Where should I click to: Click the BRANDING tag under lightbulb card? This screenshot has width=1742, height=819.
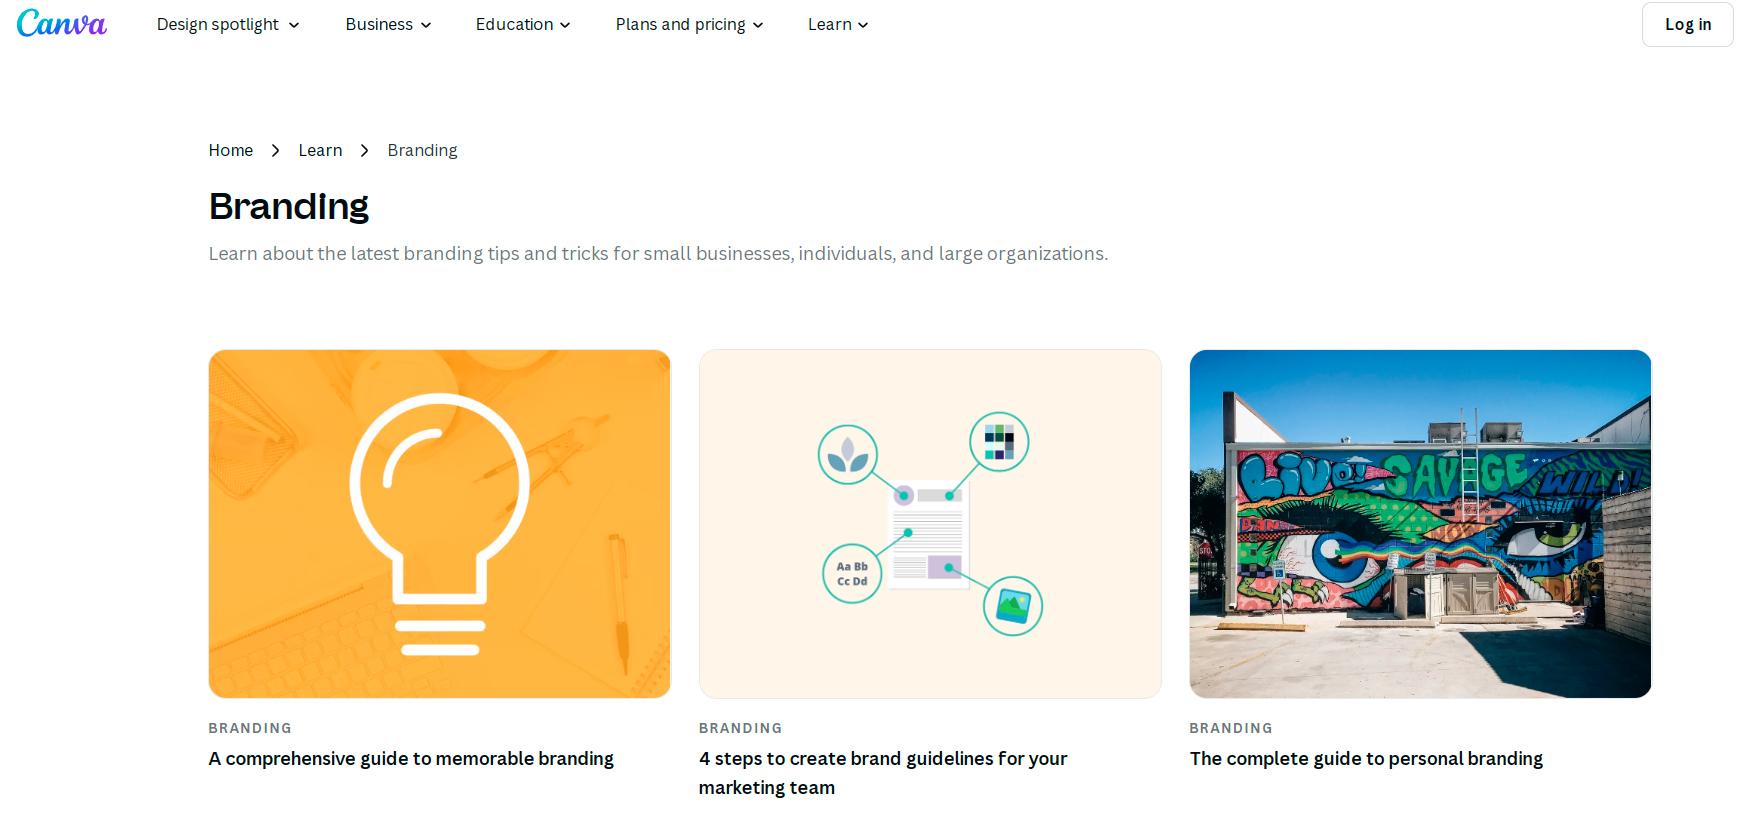coord(250,728)
